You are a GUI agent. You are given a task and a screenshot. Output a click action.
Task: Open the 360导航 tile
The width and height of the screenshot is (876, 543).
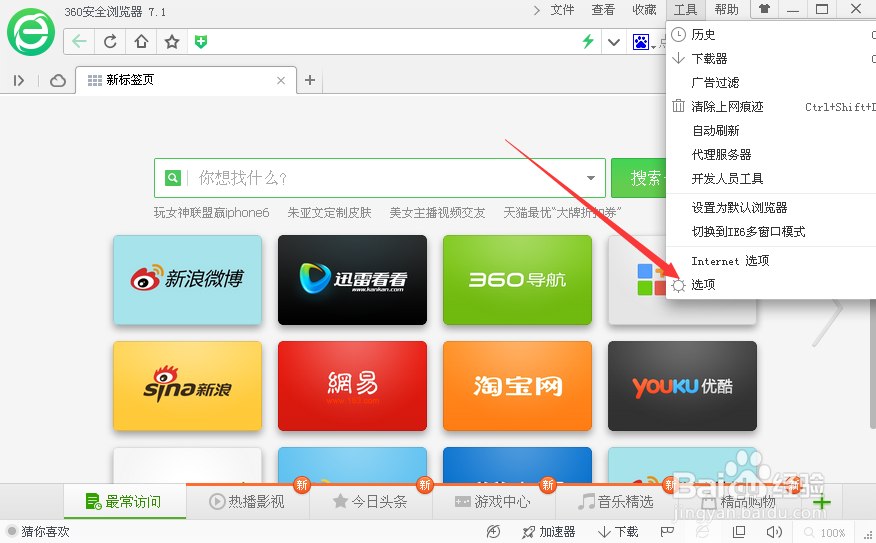point(517,279)
